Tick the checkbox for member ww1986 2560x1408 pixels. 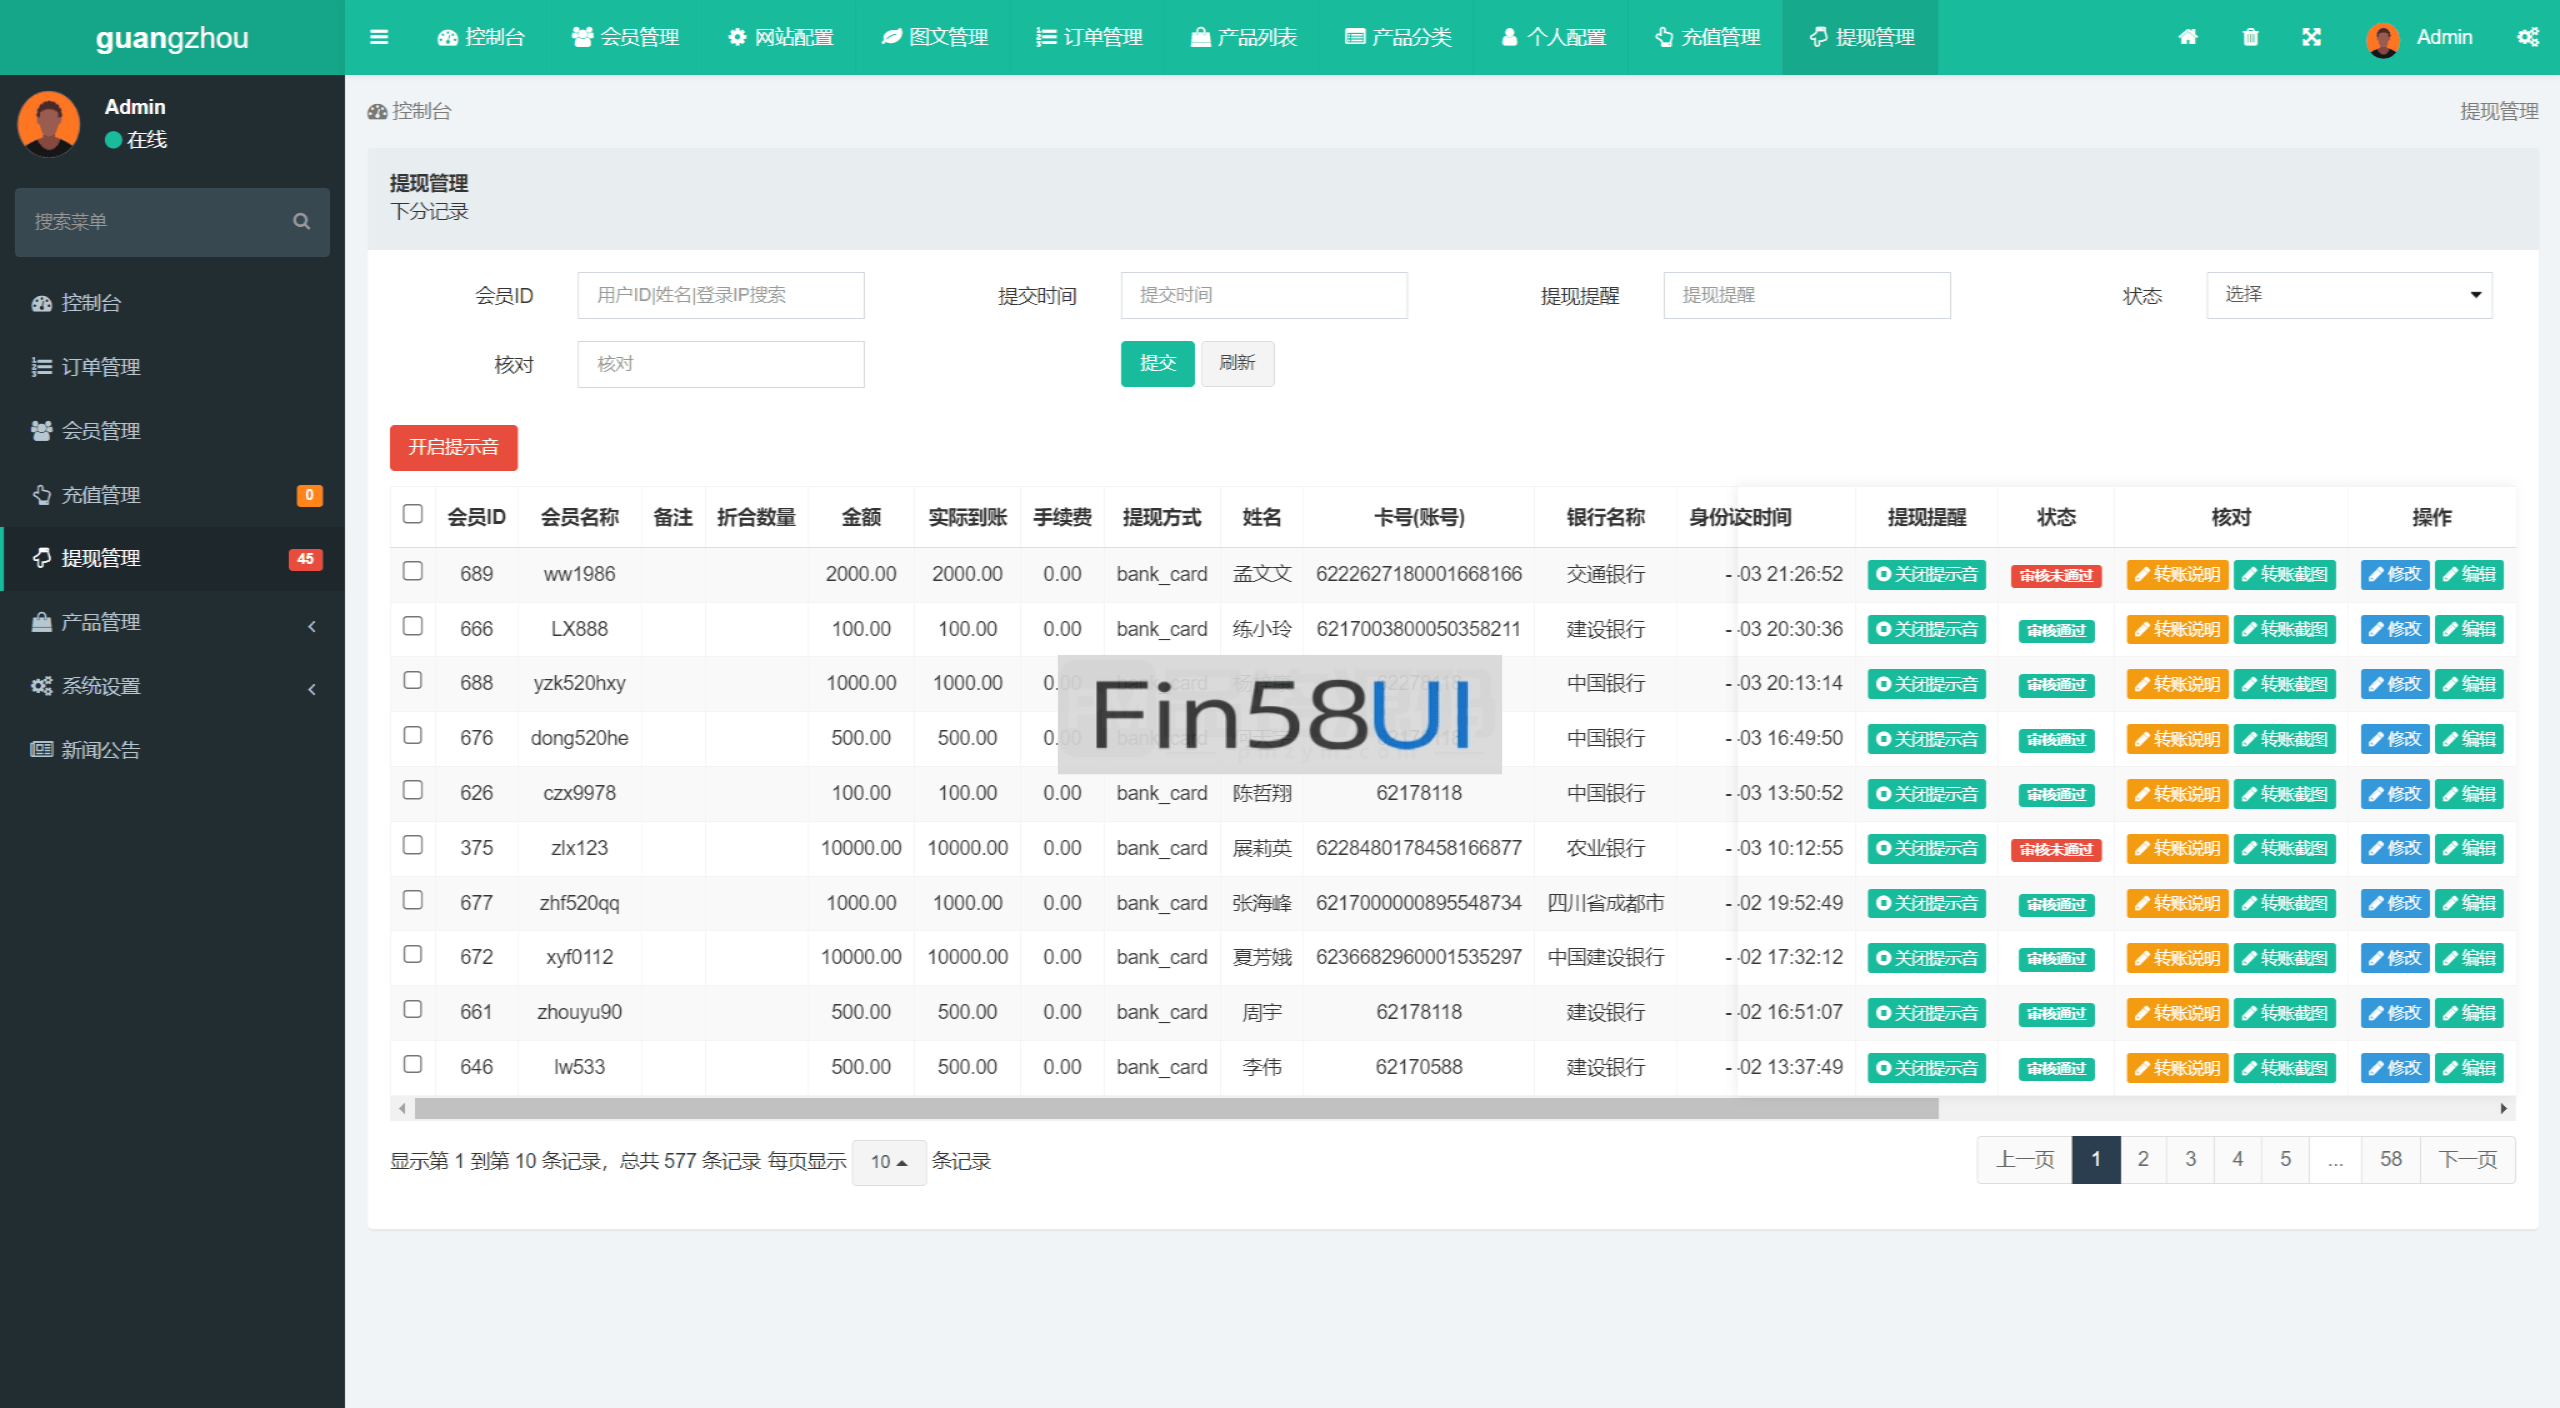tap(412, 571)
